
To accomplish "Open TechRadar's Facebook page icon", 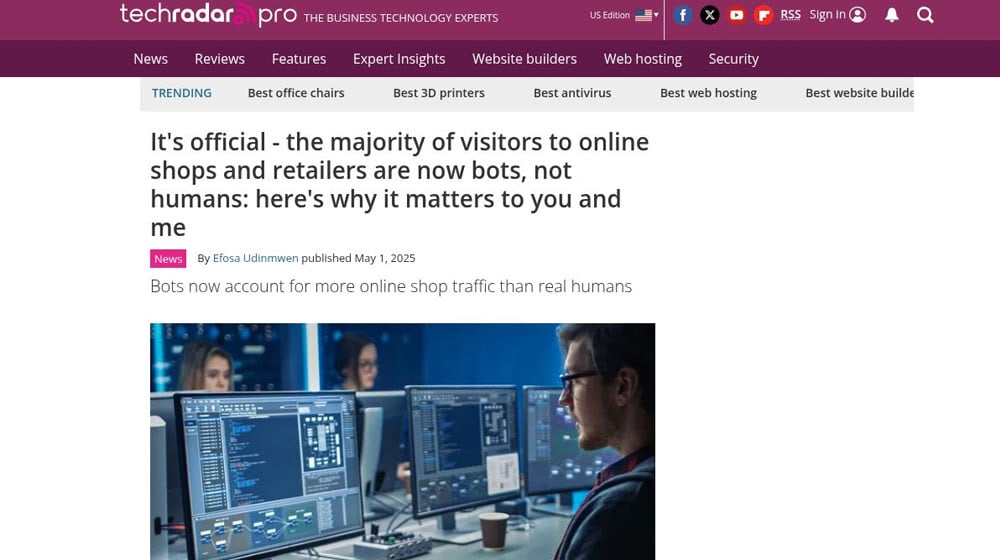I will pyautogui.click(x=682, y=15).
